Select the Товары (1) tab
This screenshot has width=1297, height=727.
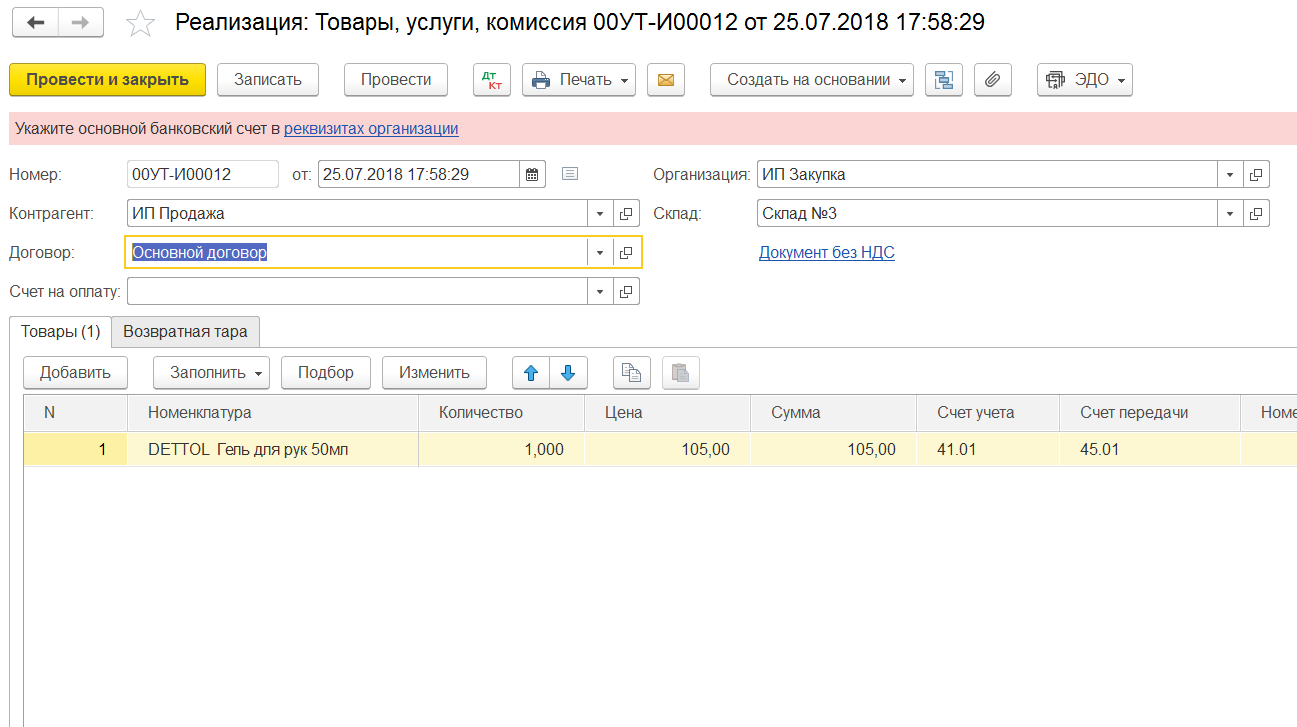tap(60, 332)
